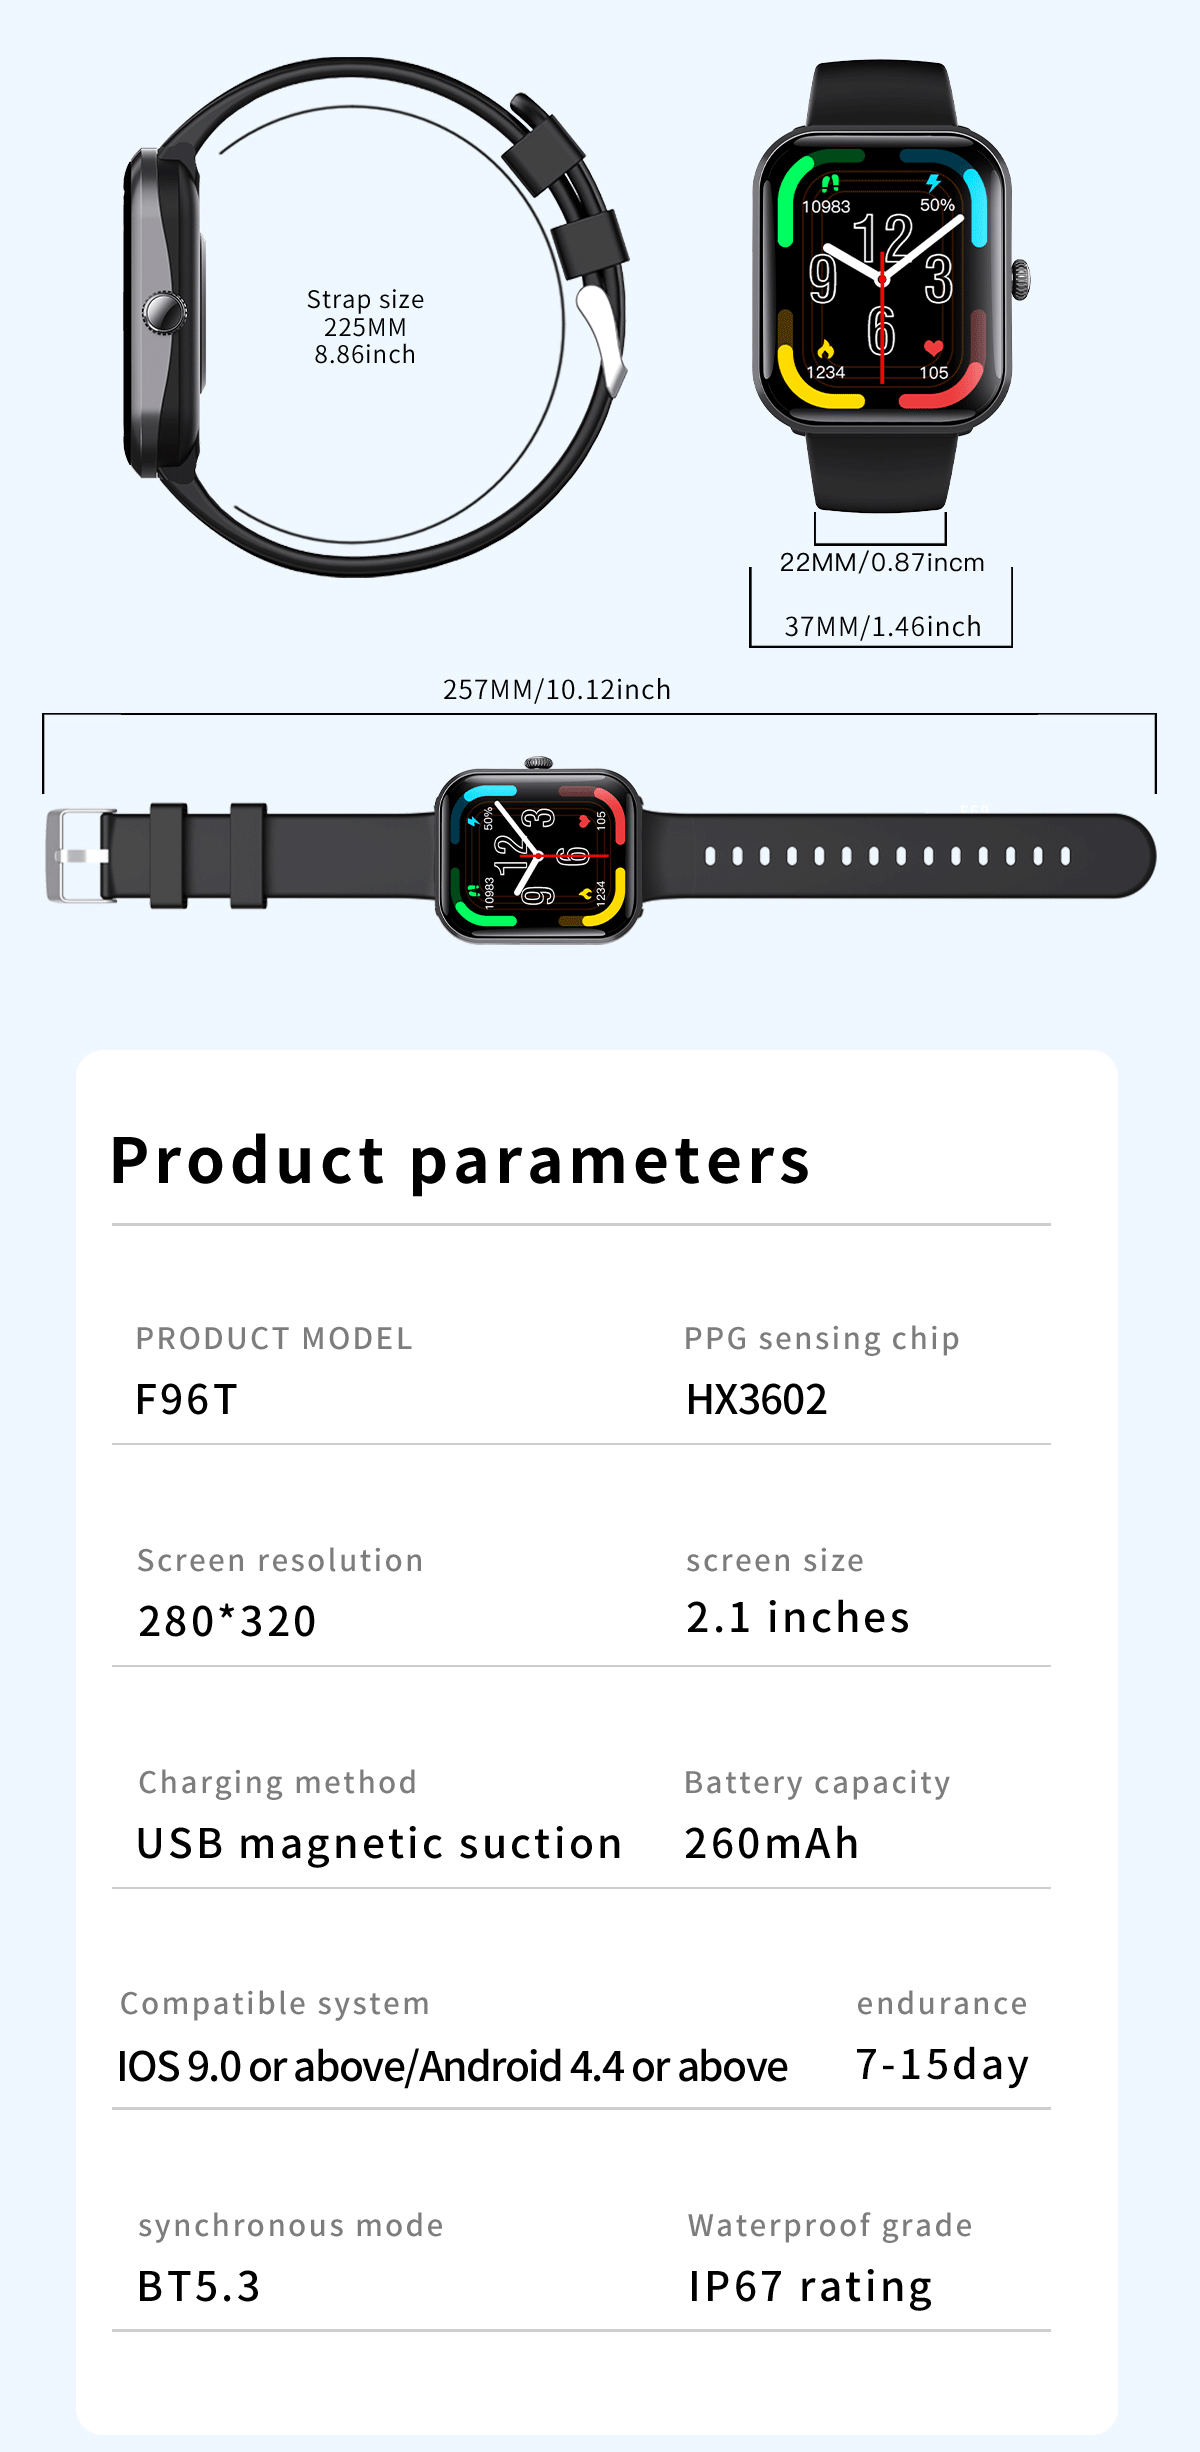
Task: Click the blue lightning bolt battery icon on the upright watch
Action: click(x=933, y=183)
